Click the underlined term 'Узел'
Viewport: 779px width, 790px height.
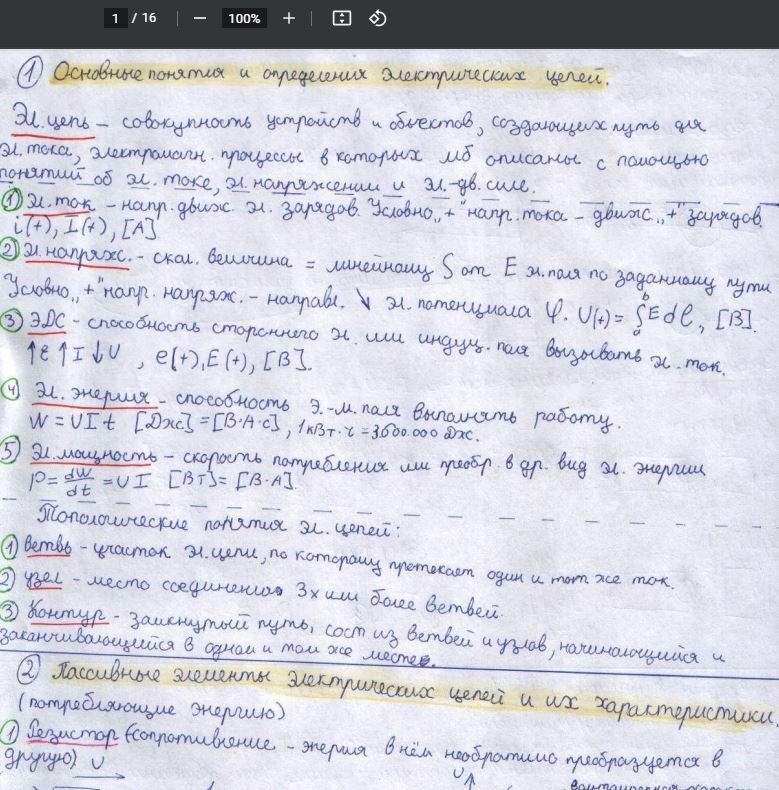(43, 579)
